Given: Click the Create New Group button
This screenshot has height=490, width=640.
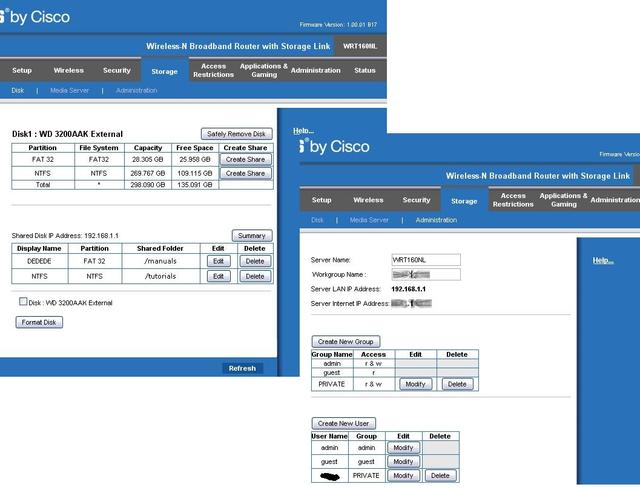Looking at the screenshot, I should [346, 341].
